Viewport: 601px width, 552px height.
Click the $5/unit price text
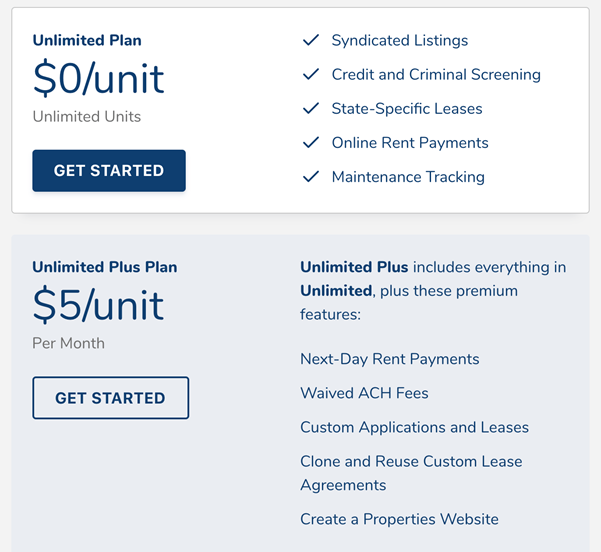tap(98, 305)
